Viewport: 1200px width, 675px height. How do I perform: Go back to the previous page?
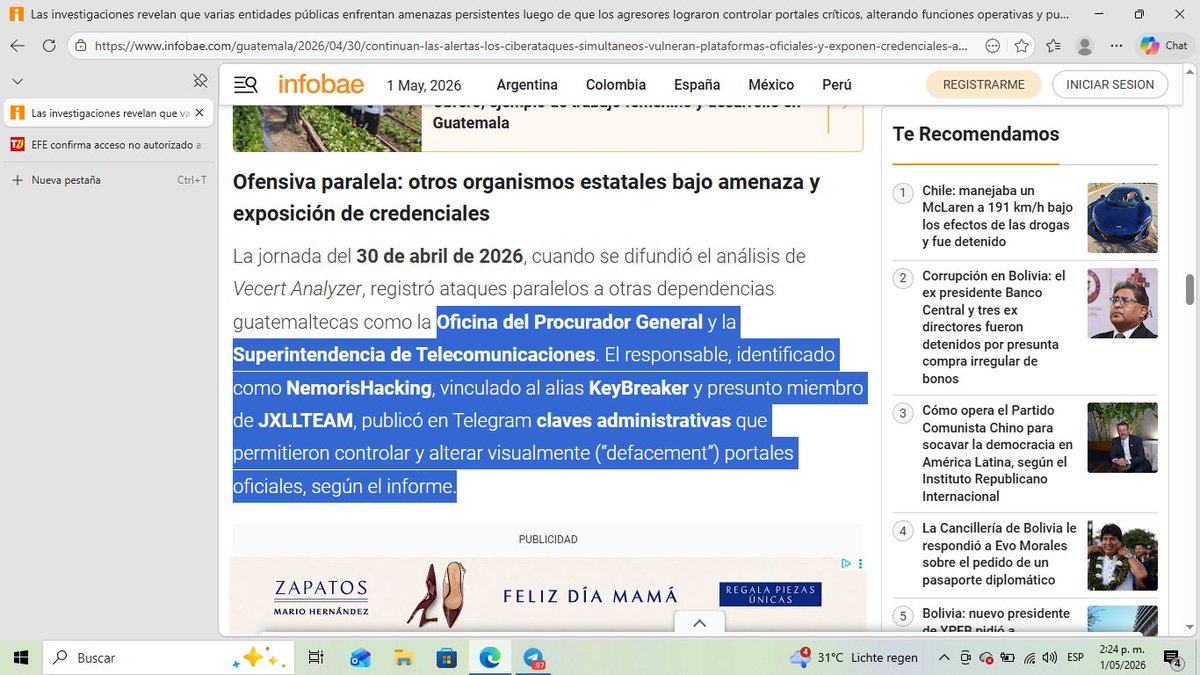coord(19,46)
